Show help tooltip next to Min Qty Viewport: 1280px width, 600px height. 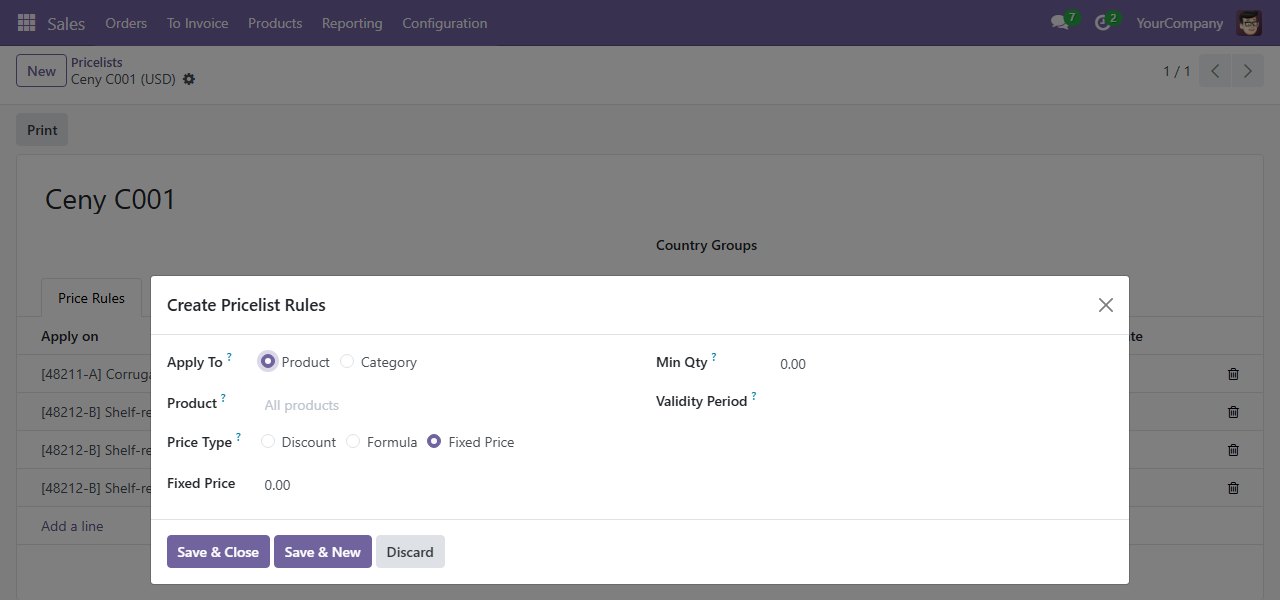click(714, 357)
